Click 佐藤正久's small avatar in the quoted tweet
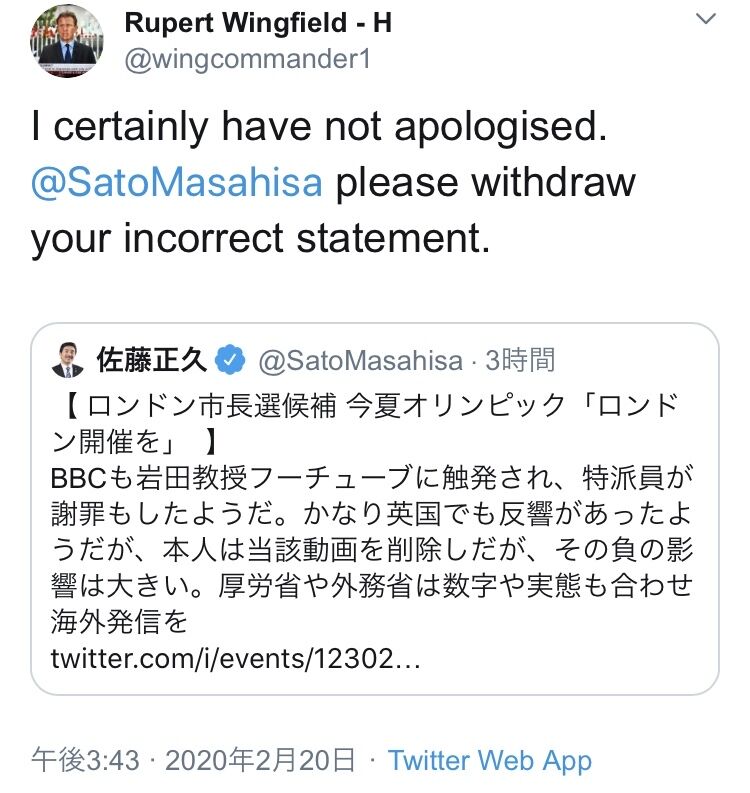 (x=68, y=362)
